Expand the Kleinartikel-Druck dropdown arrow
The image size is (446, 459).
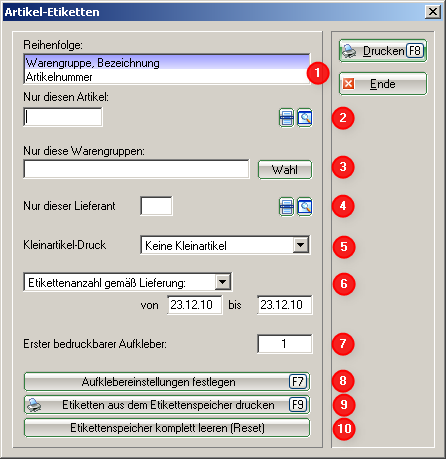(x=301, y=245)
